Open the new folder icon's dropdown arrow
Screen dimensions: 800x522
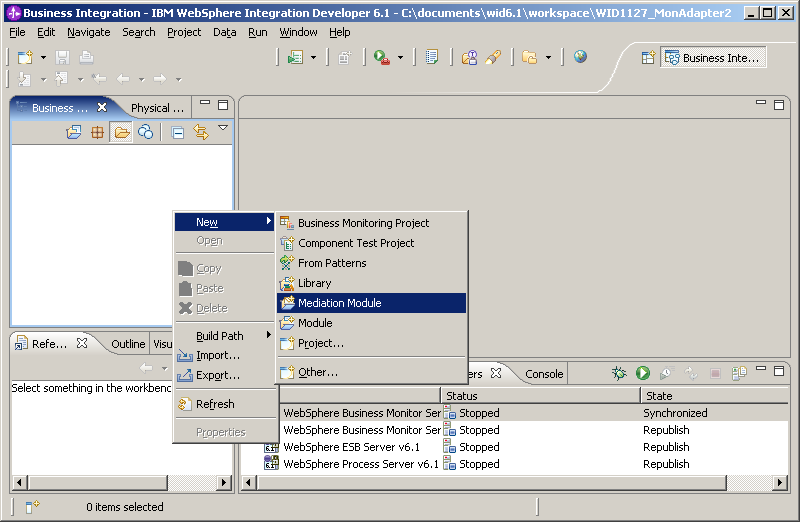[x=548, y=58]
